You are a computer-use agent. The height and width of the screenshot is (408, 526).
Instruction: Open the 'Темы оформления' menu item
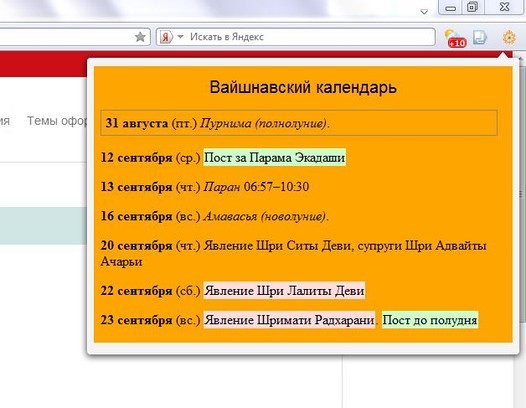point(57,121)
